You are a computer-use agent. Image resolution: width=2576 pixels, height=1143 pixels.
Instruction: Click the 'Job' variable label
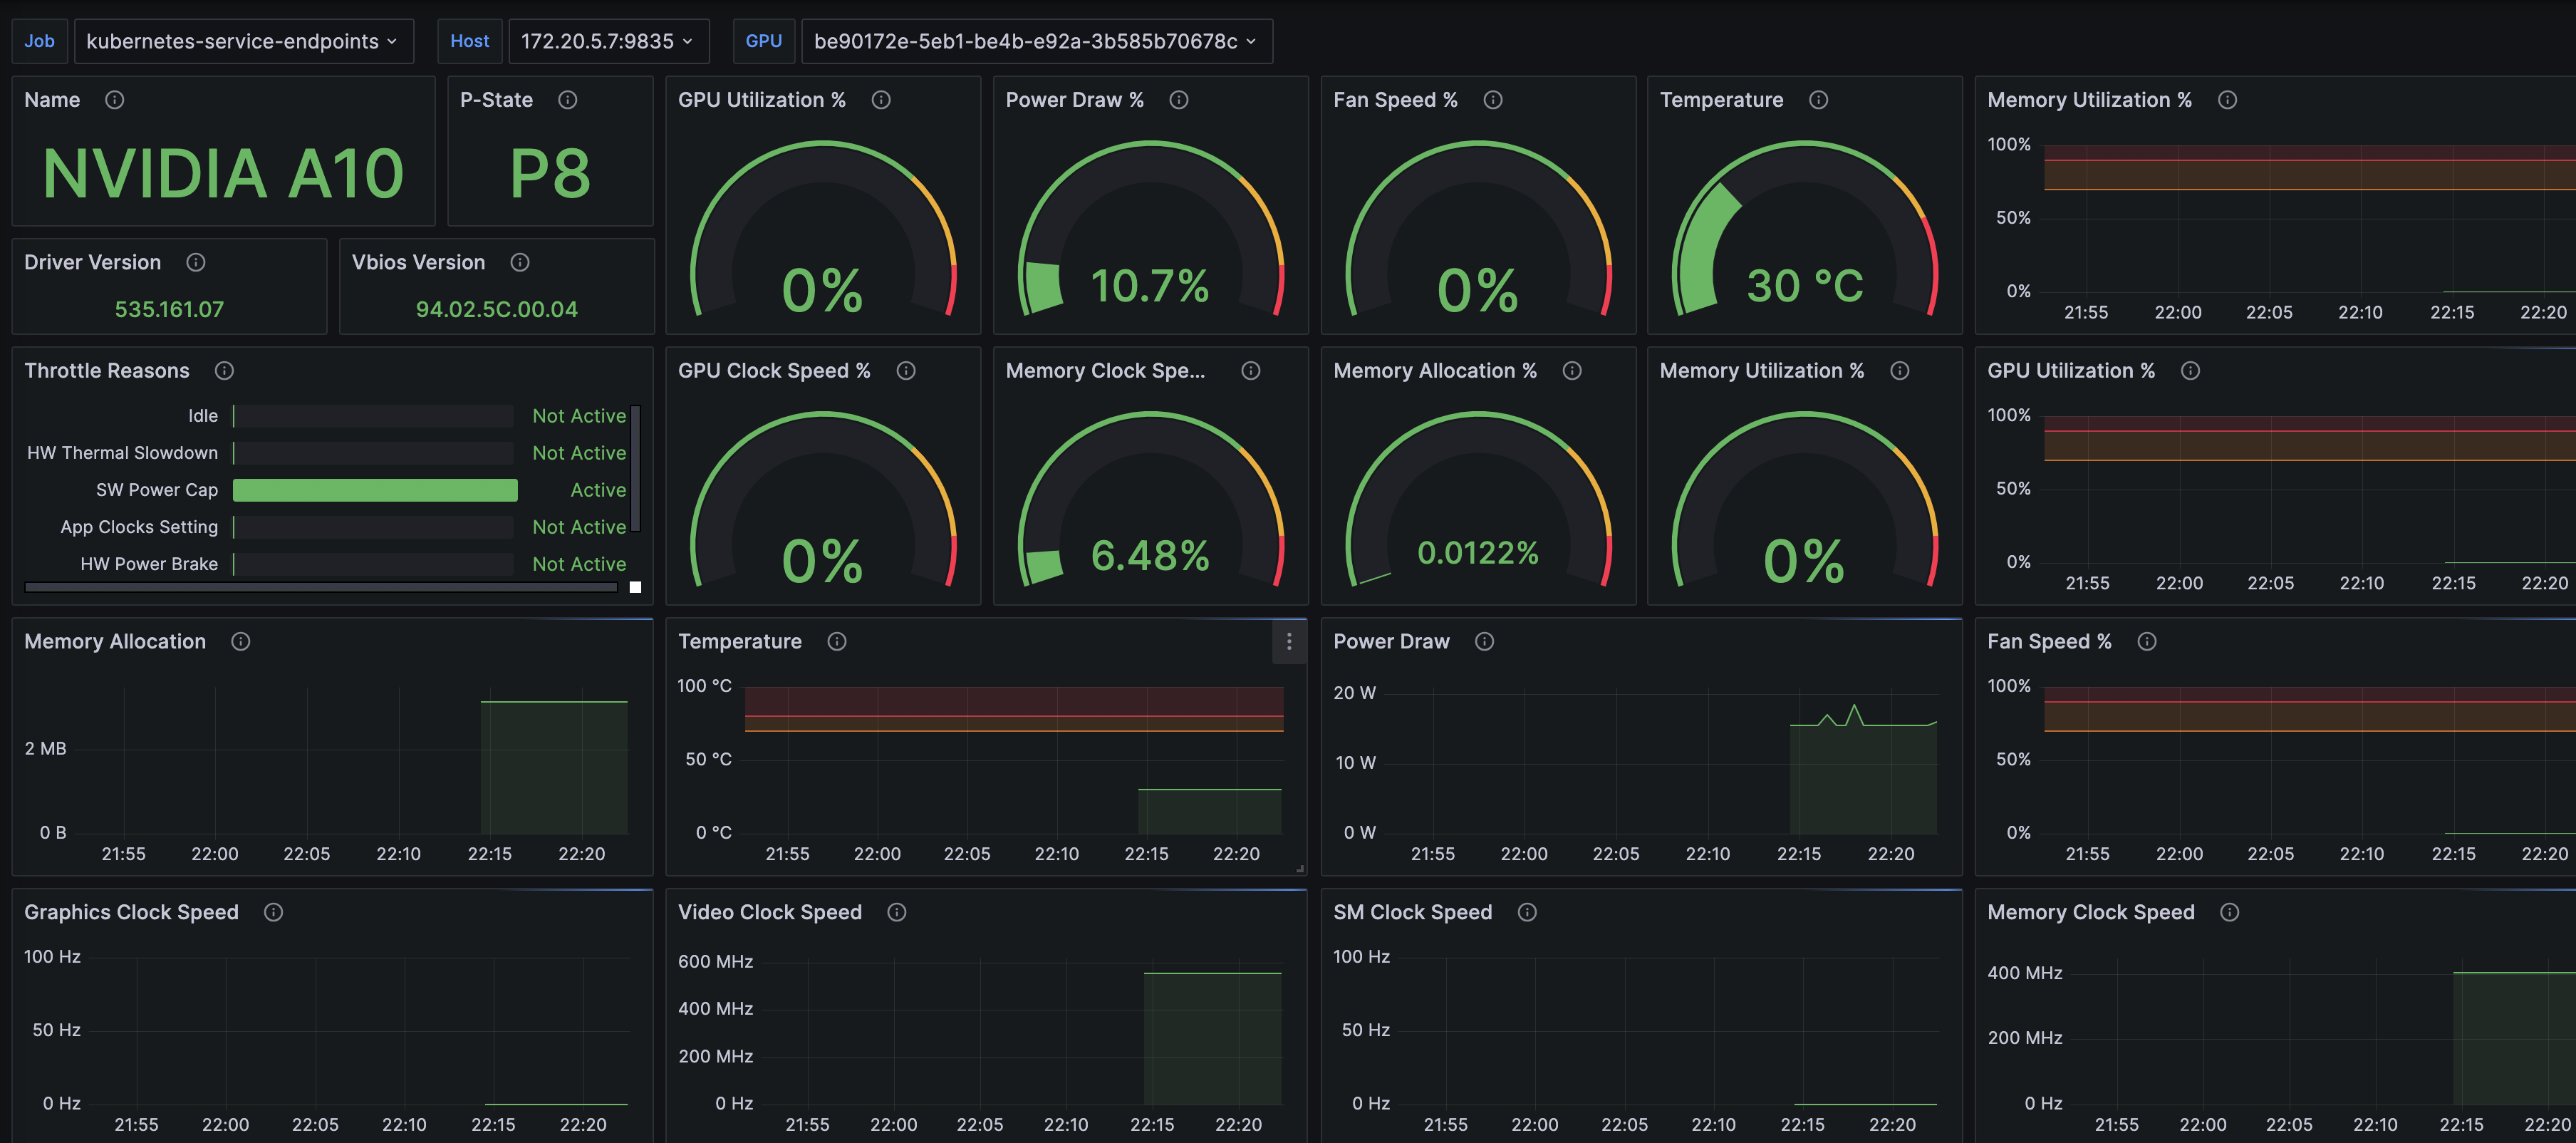pos(39,41)
